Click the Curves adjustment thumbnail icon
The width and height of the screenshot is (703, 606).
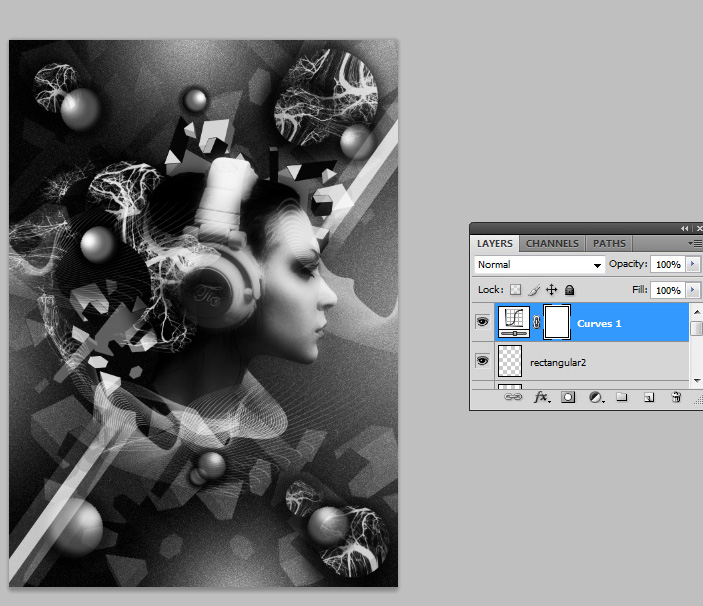tap(514, 323)
